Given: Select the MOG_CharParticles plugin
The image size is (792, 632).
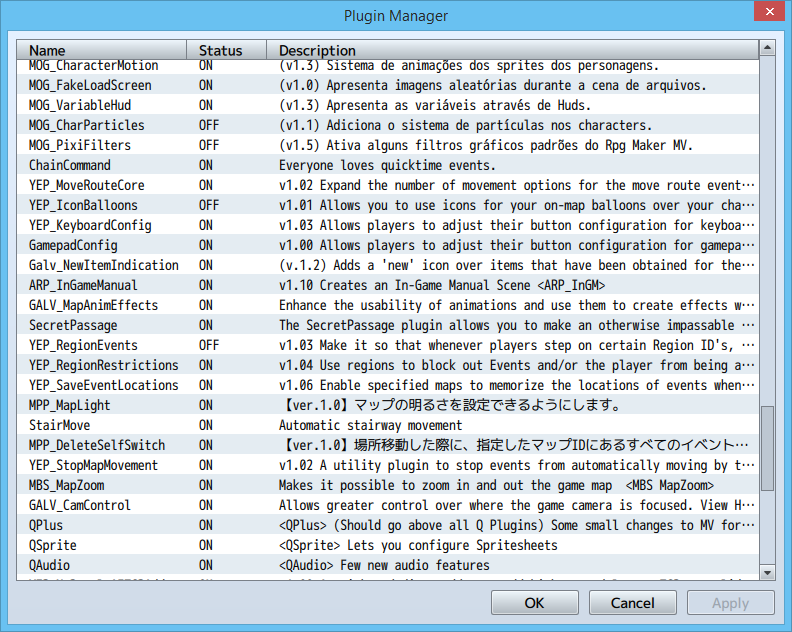Looking at the screenshot, I should (387, 125).
